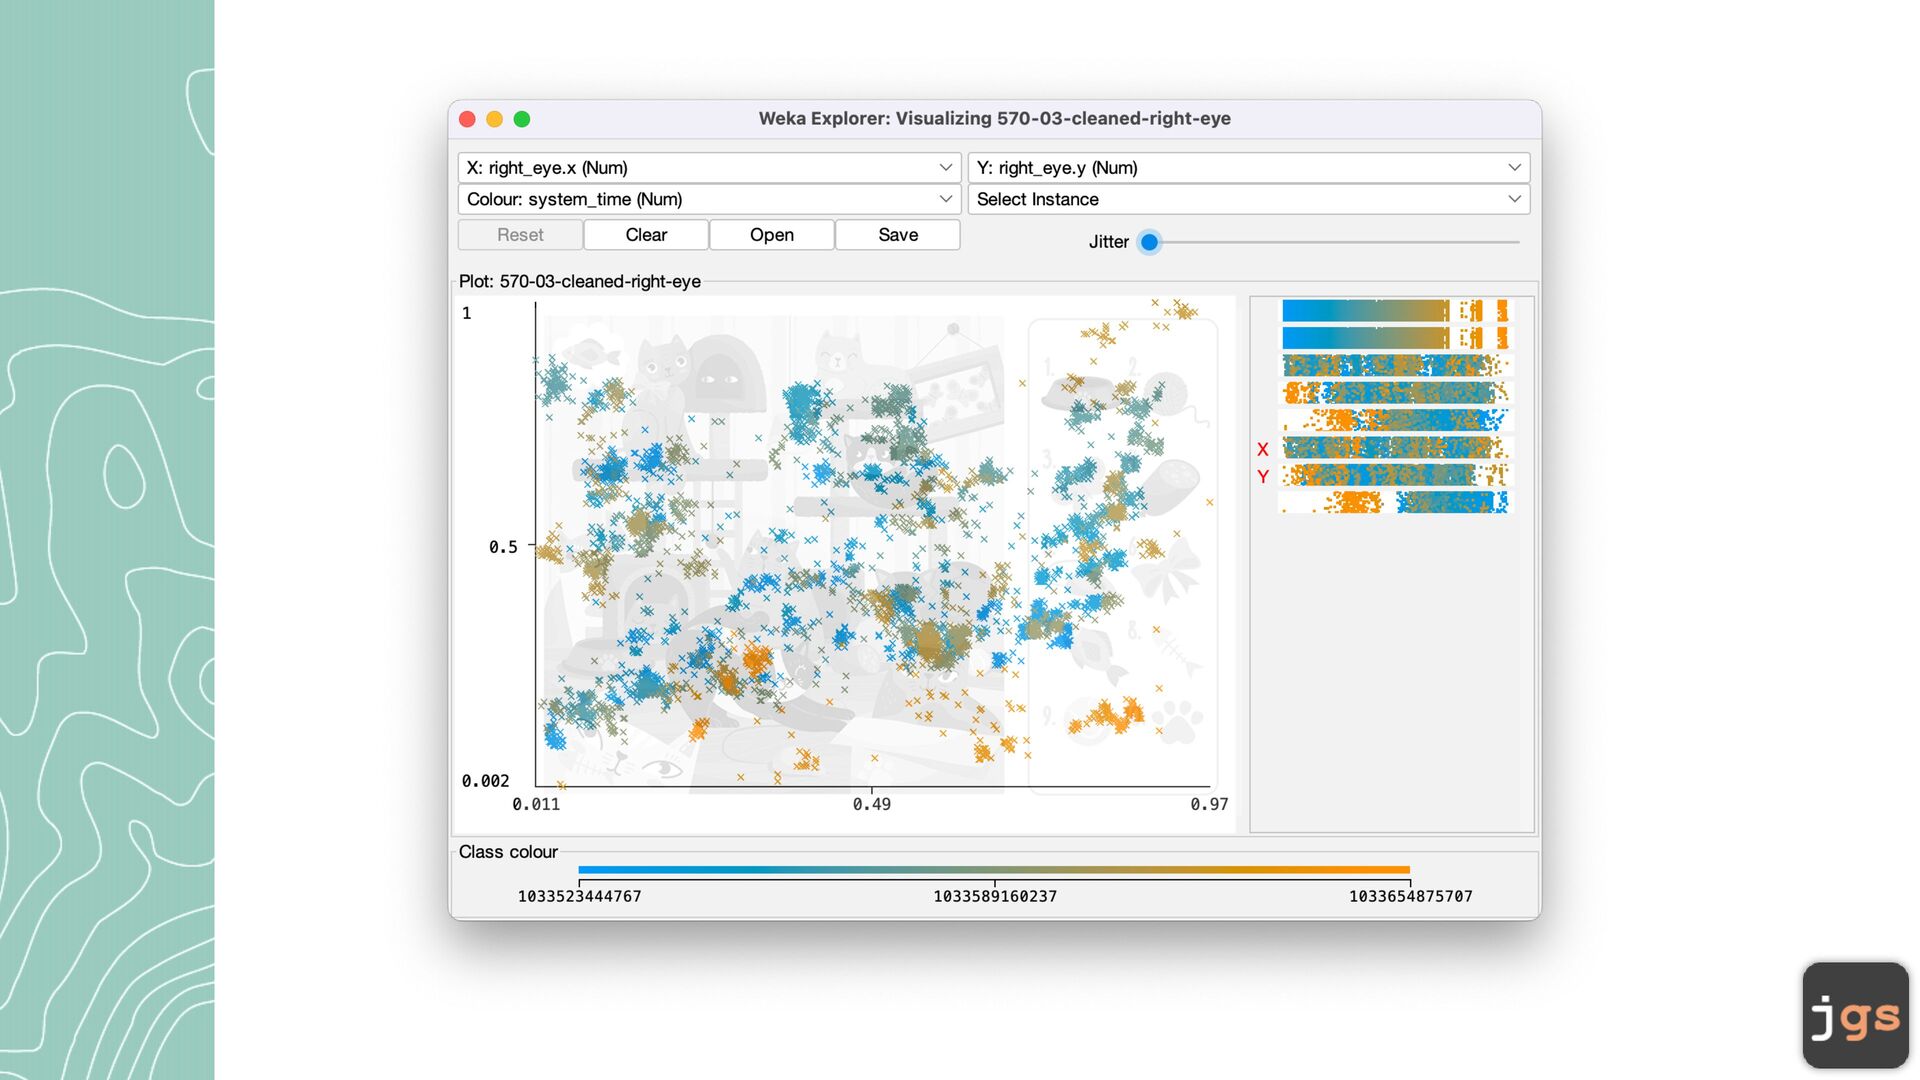Select the bottom attribute strip in side panel

(x=1395, y=502)
